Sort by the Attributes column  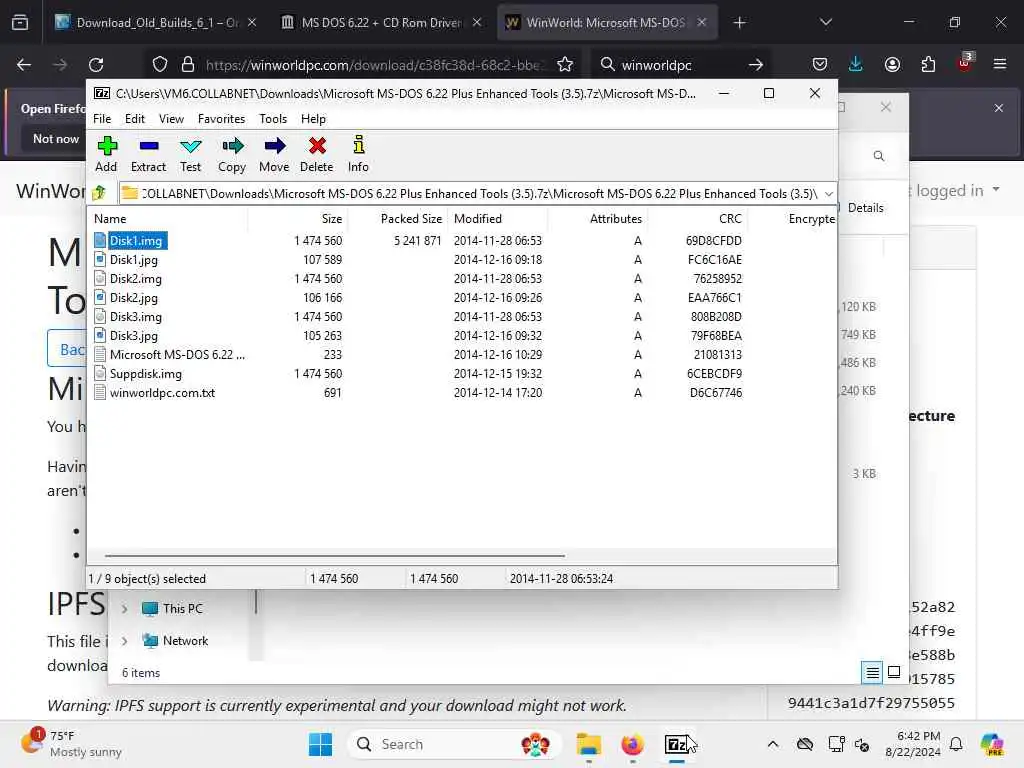pos(598,219)
